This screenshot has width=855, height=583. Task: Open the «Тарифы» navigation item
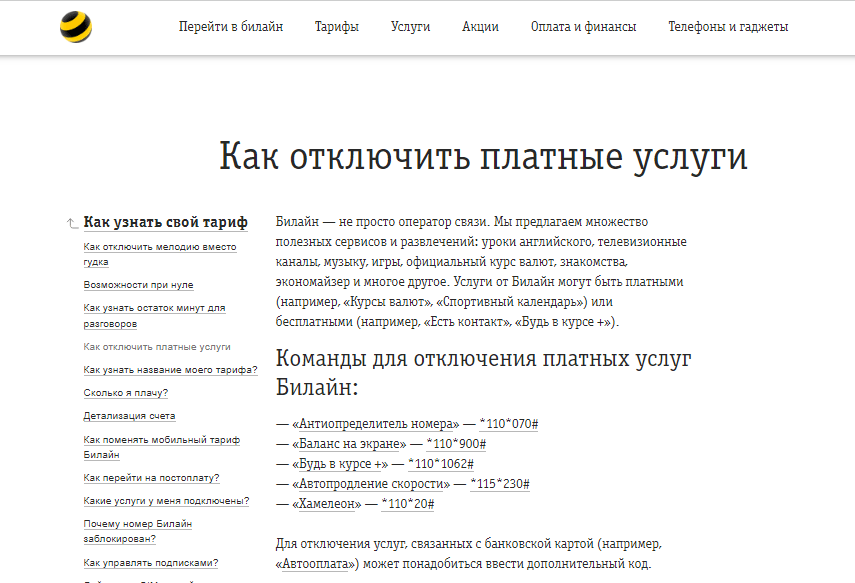(337, 27)
